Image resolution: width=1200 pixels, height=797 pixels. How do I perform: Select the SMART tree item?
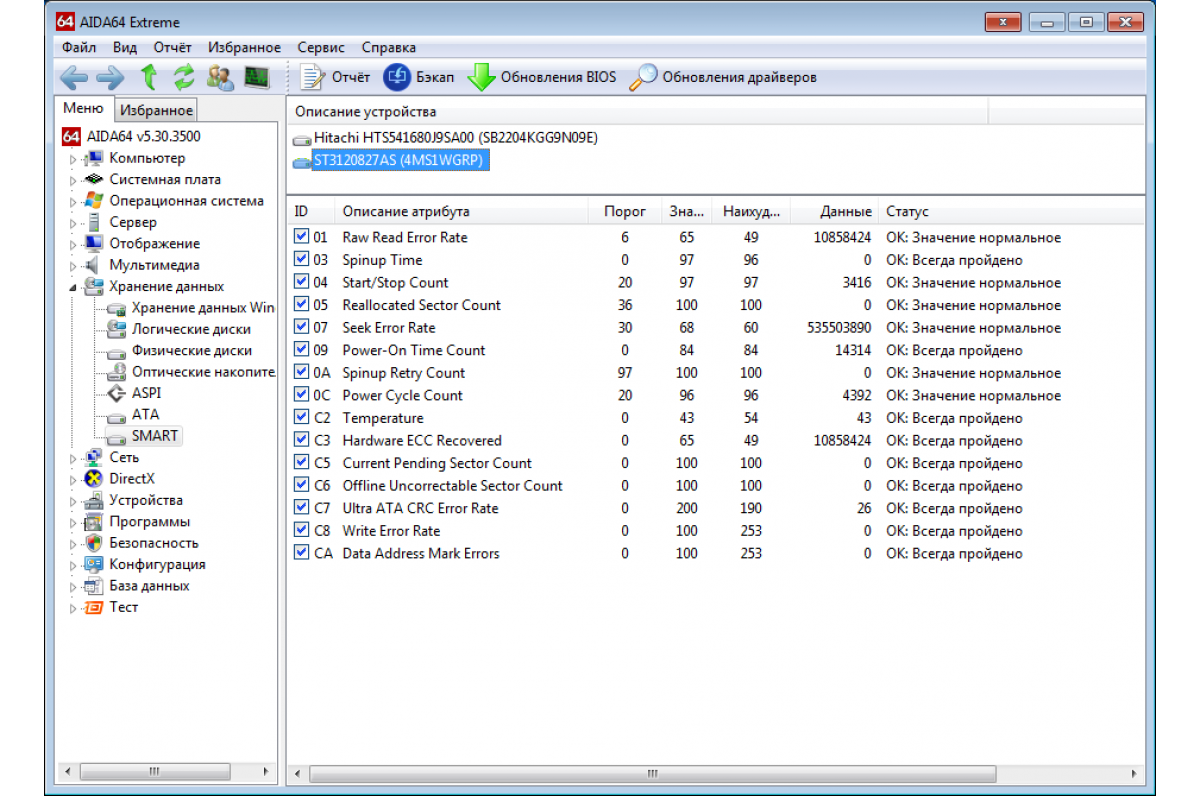point(155,436)
